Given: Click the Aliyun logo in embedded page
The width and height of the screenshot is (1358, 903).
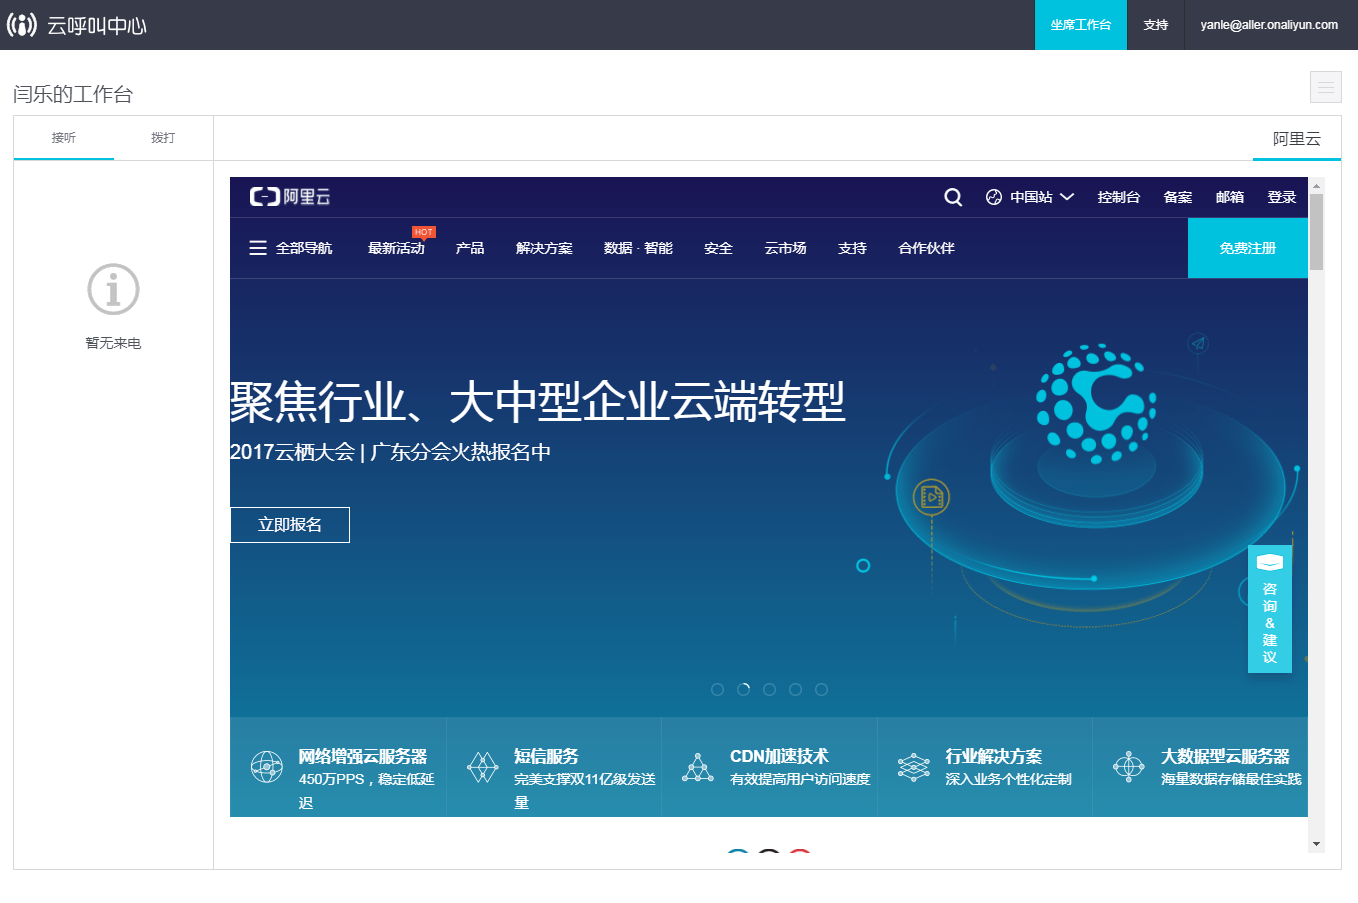Looking at the screenshot, I should [x=290, y=197].
